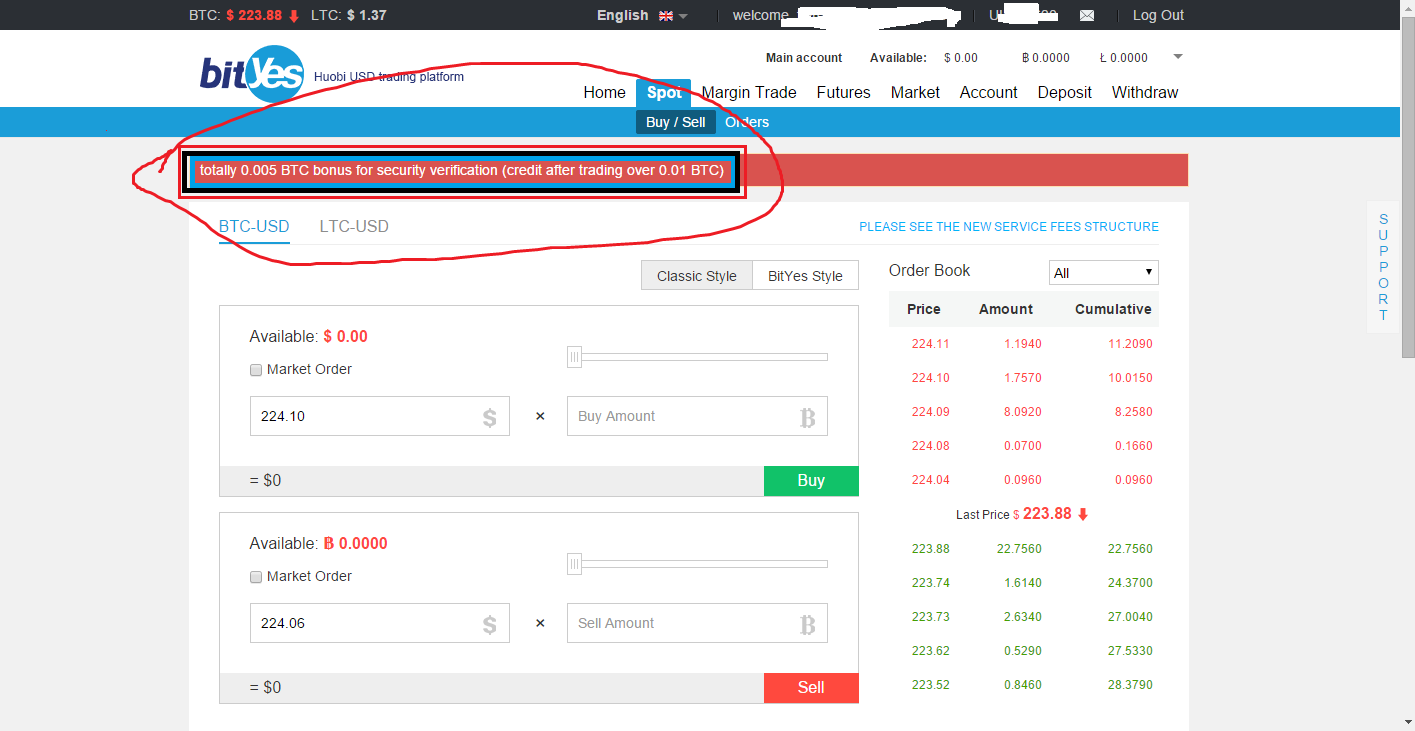Click the red arrow next to BTC ticker
The height and width of the screenshot is (731, 1415).
[x=293, y=16]
